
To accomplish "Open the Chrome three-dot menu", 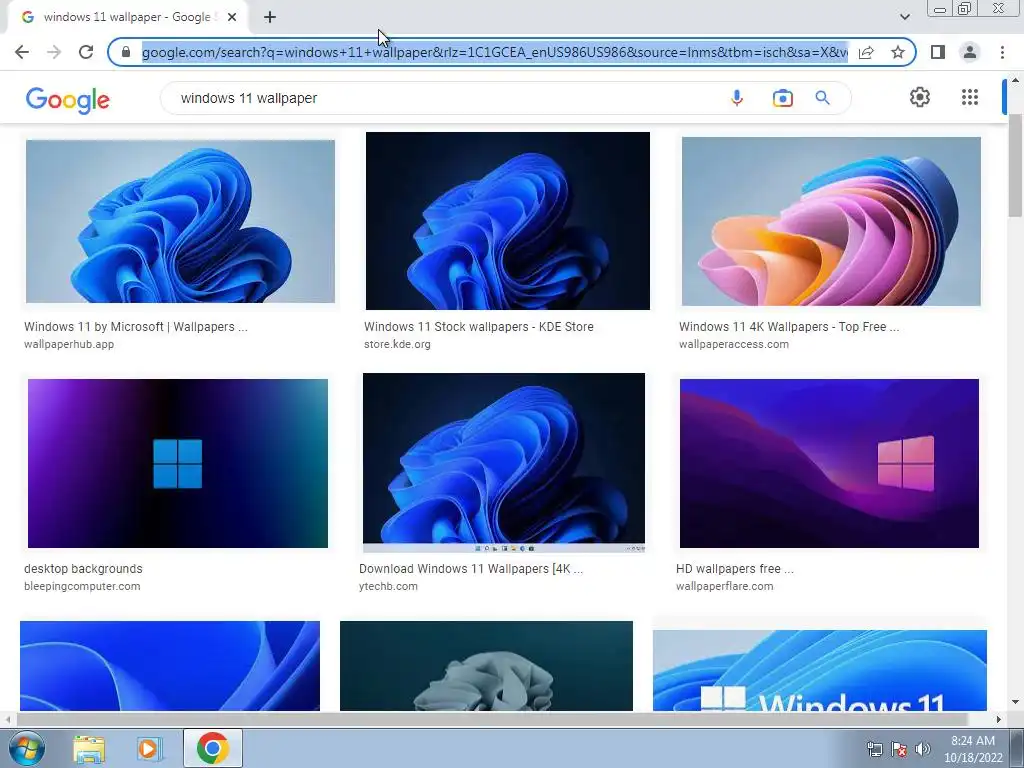I will click(x=1002, y=52).
